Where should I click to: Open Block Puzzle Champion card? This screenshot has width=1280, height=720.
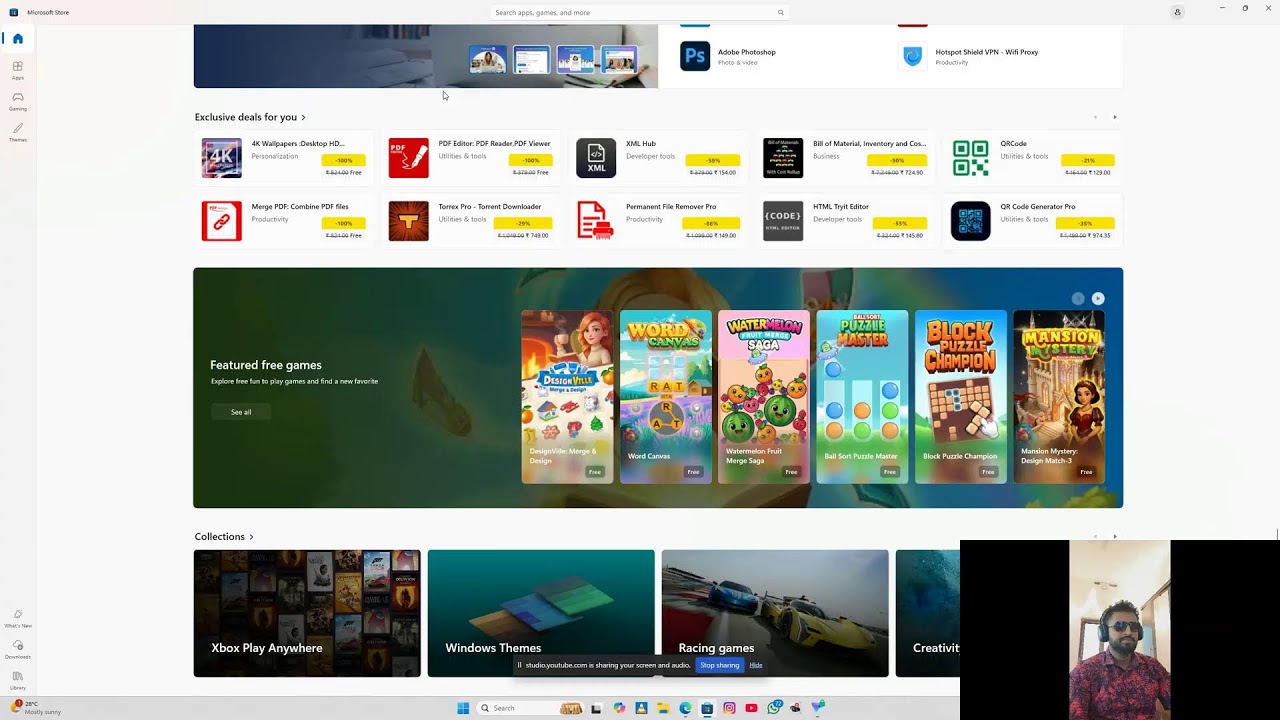point(961,397)
